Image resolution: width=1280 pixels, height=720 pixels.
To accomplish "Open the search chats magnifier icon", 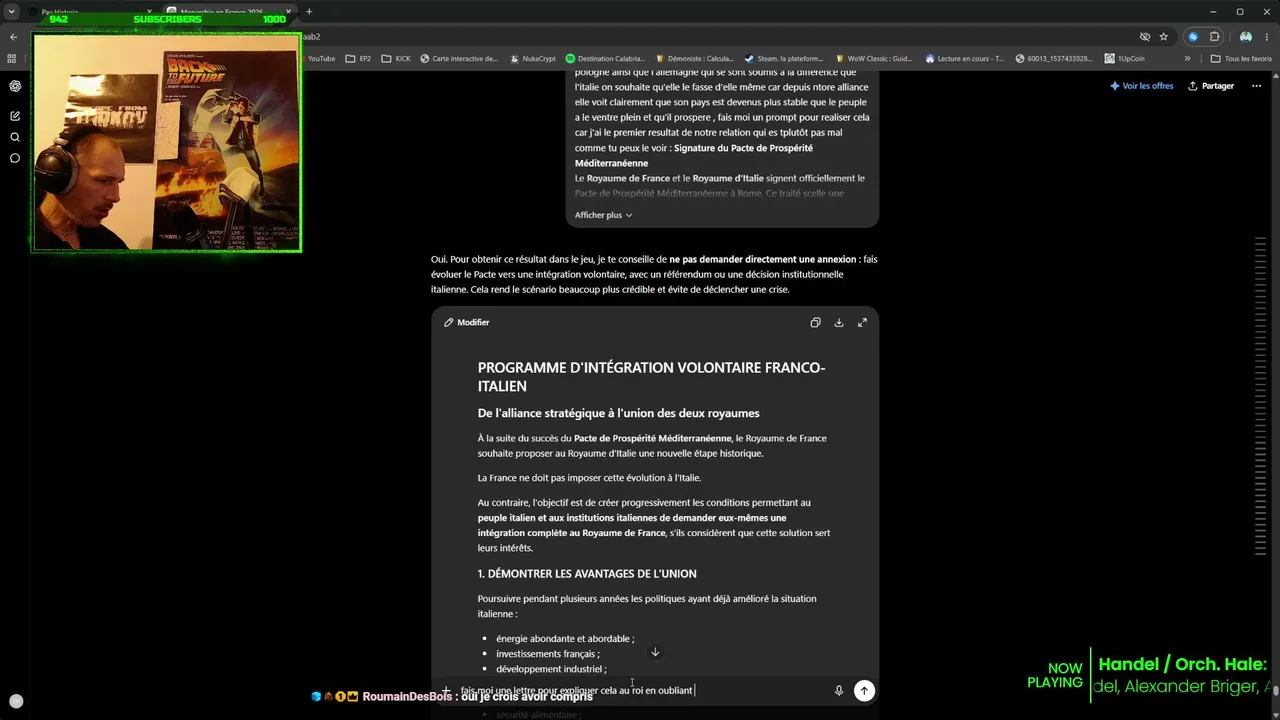I will pyautogui.click(x=15, y=137).
